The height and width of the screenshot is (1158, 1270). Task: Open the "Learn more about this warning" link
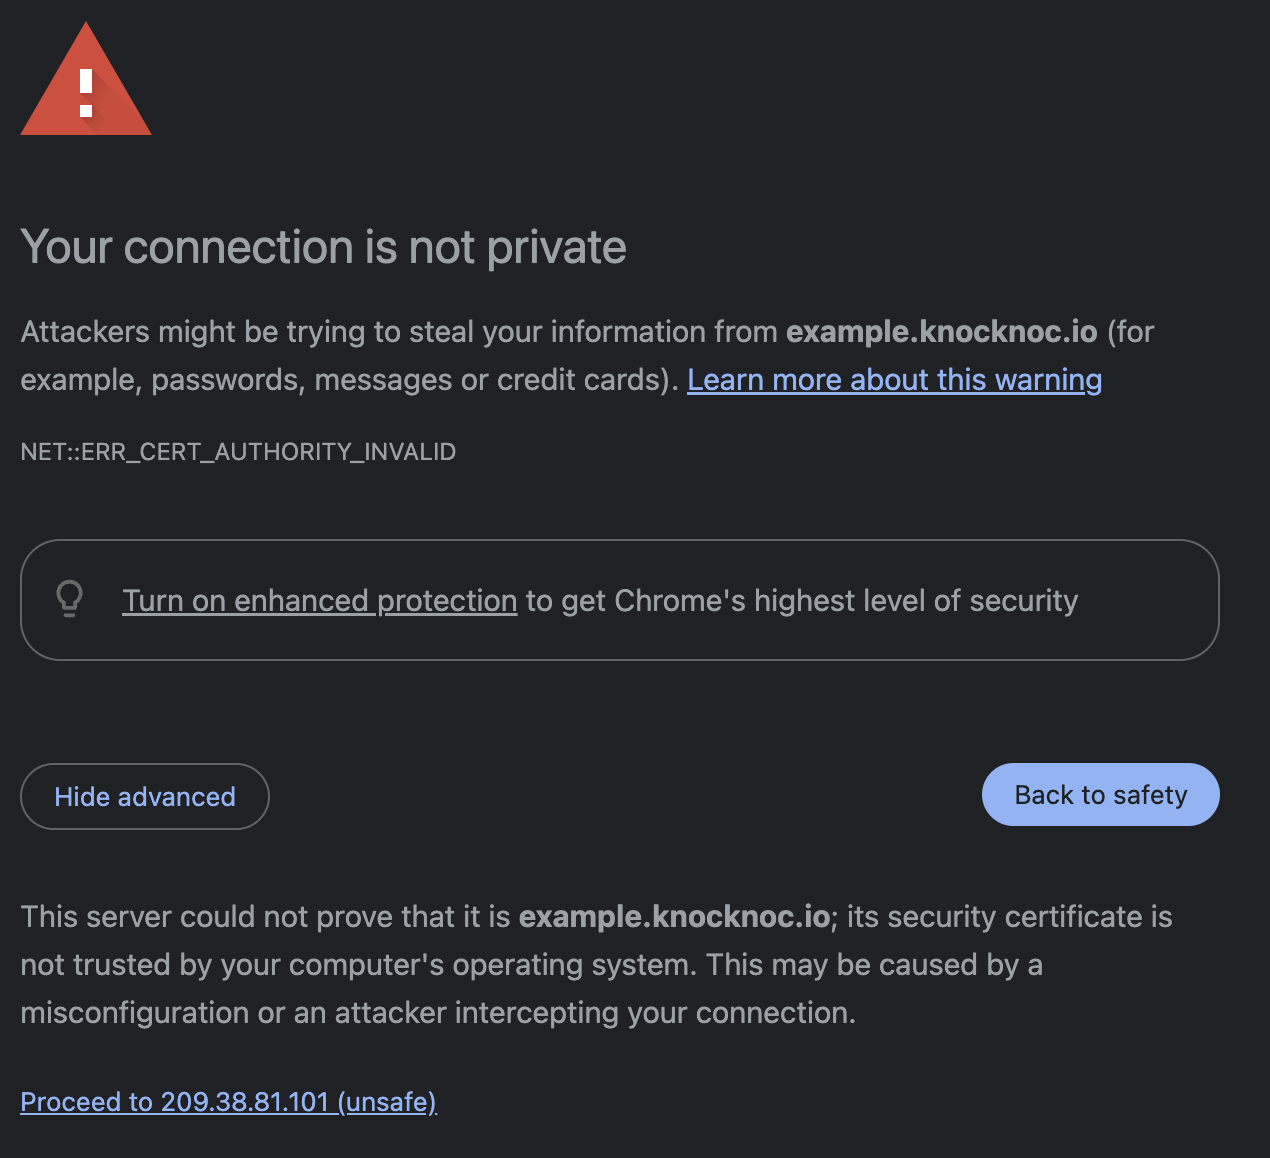(894, 380)
